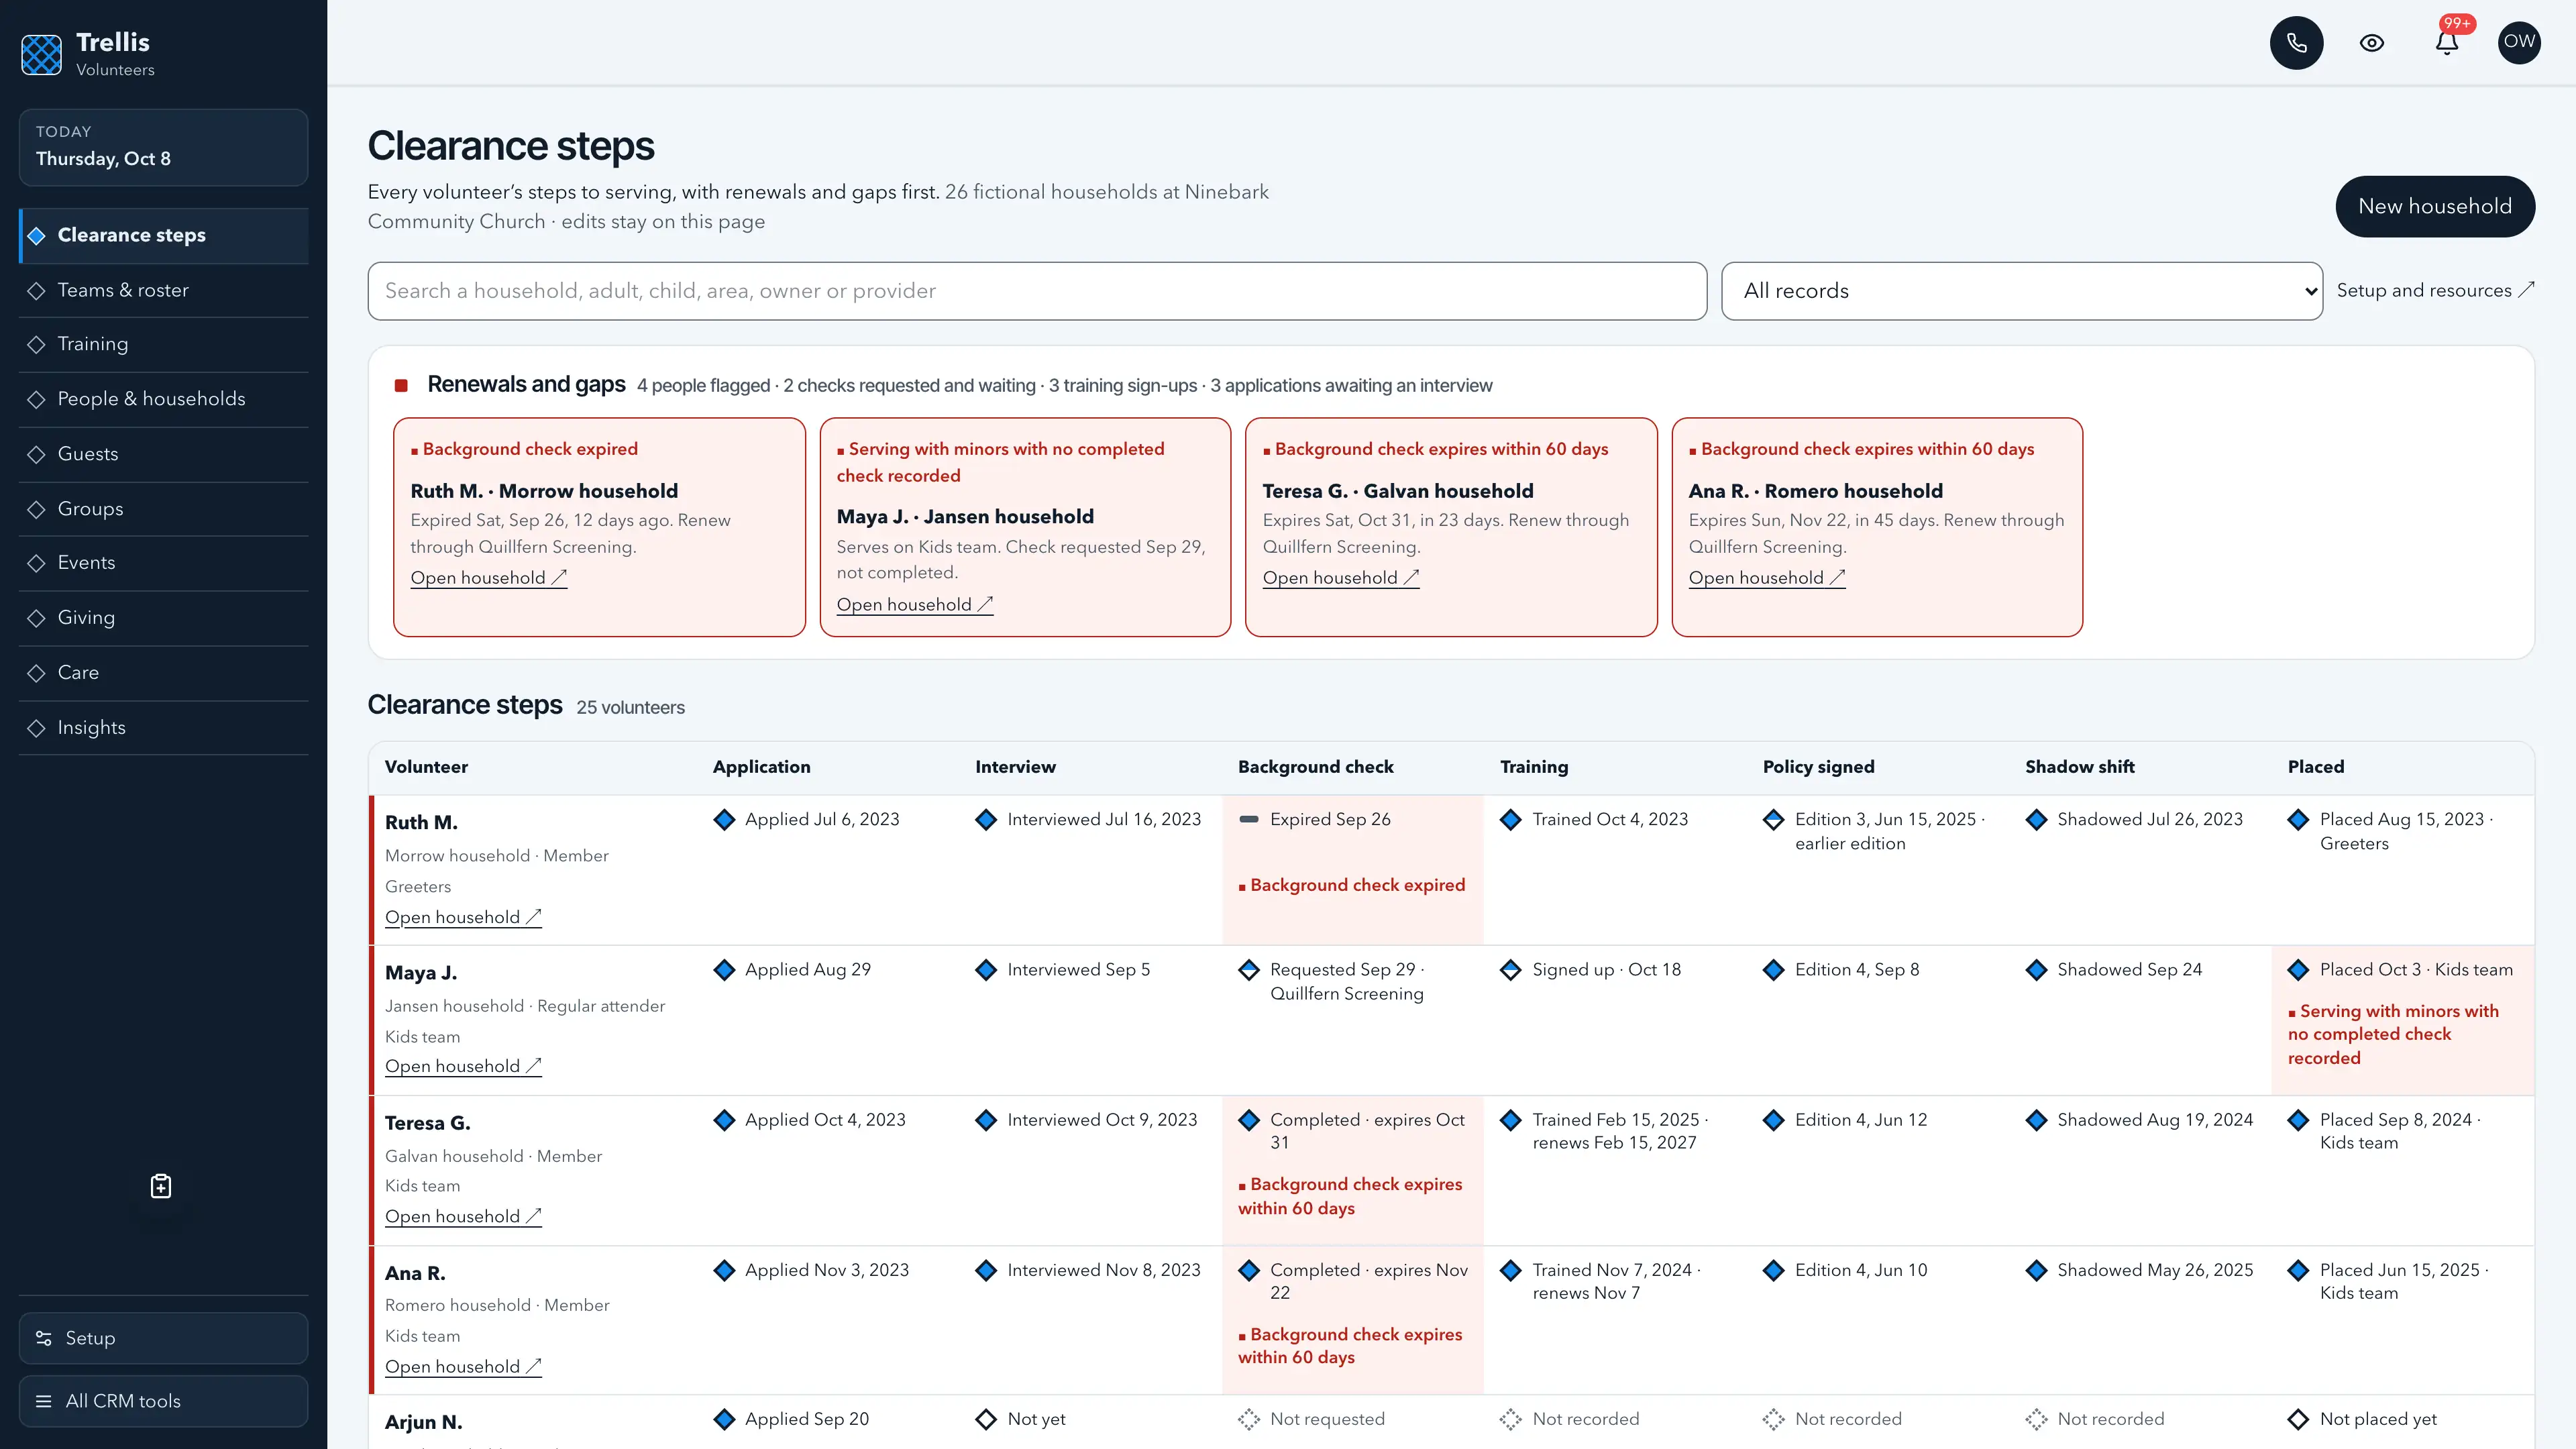This screenshot has width=2576, height=1449.
Task: Open Guests in the sidebar
Action: pos(164,454)
